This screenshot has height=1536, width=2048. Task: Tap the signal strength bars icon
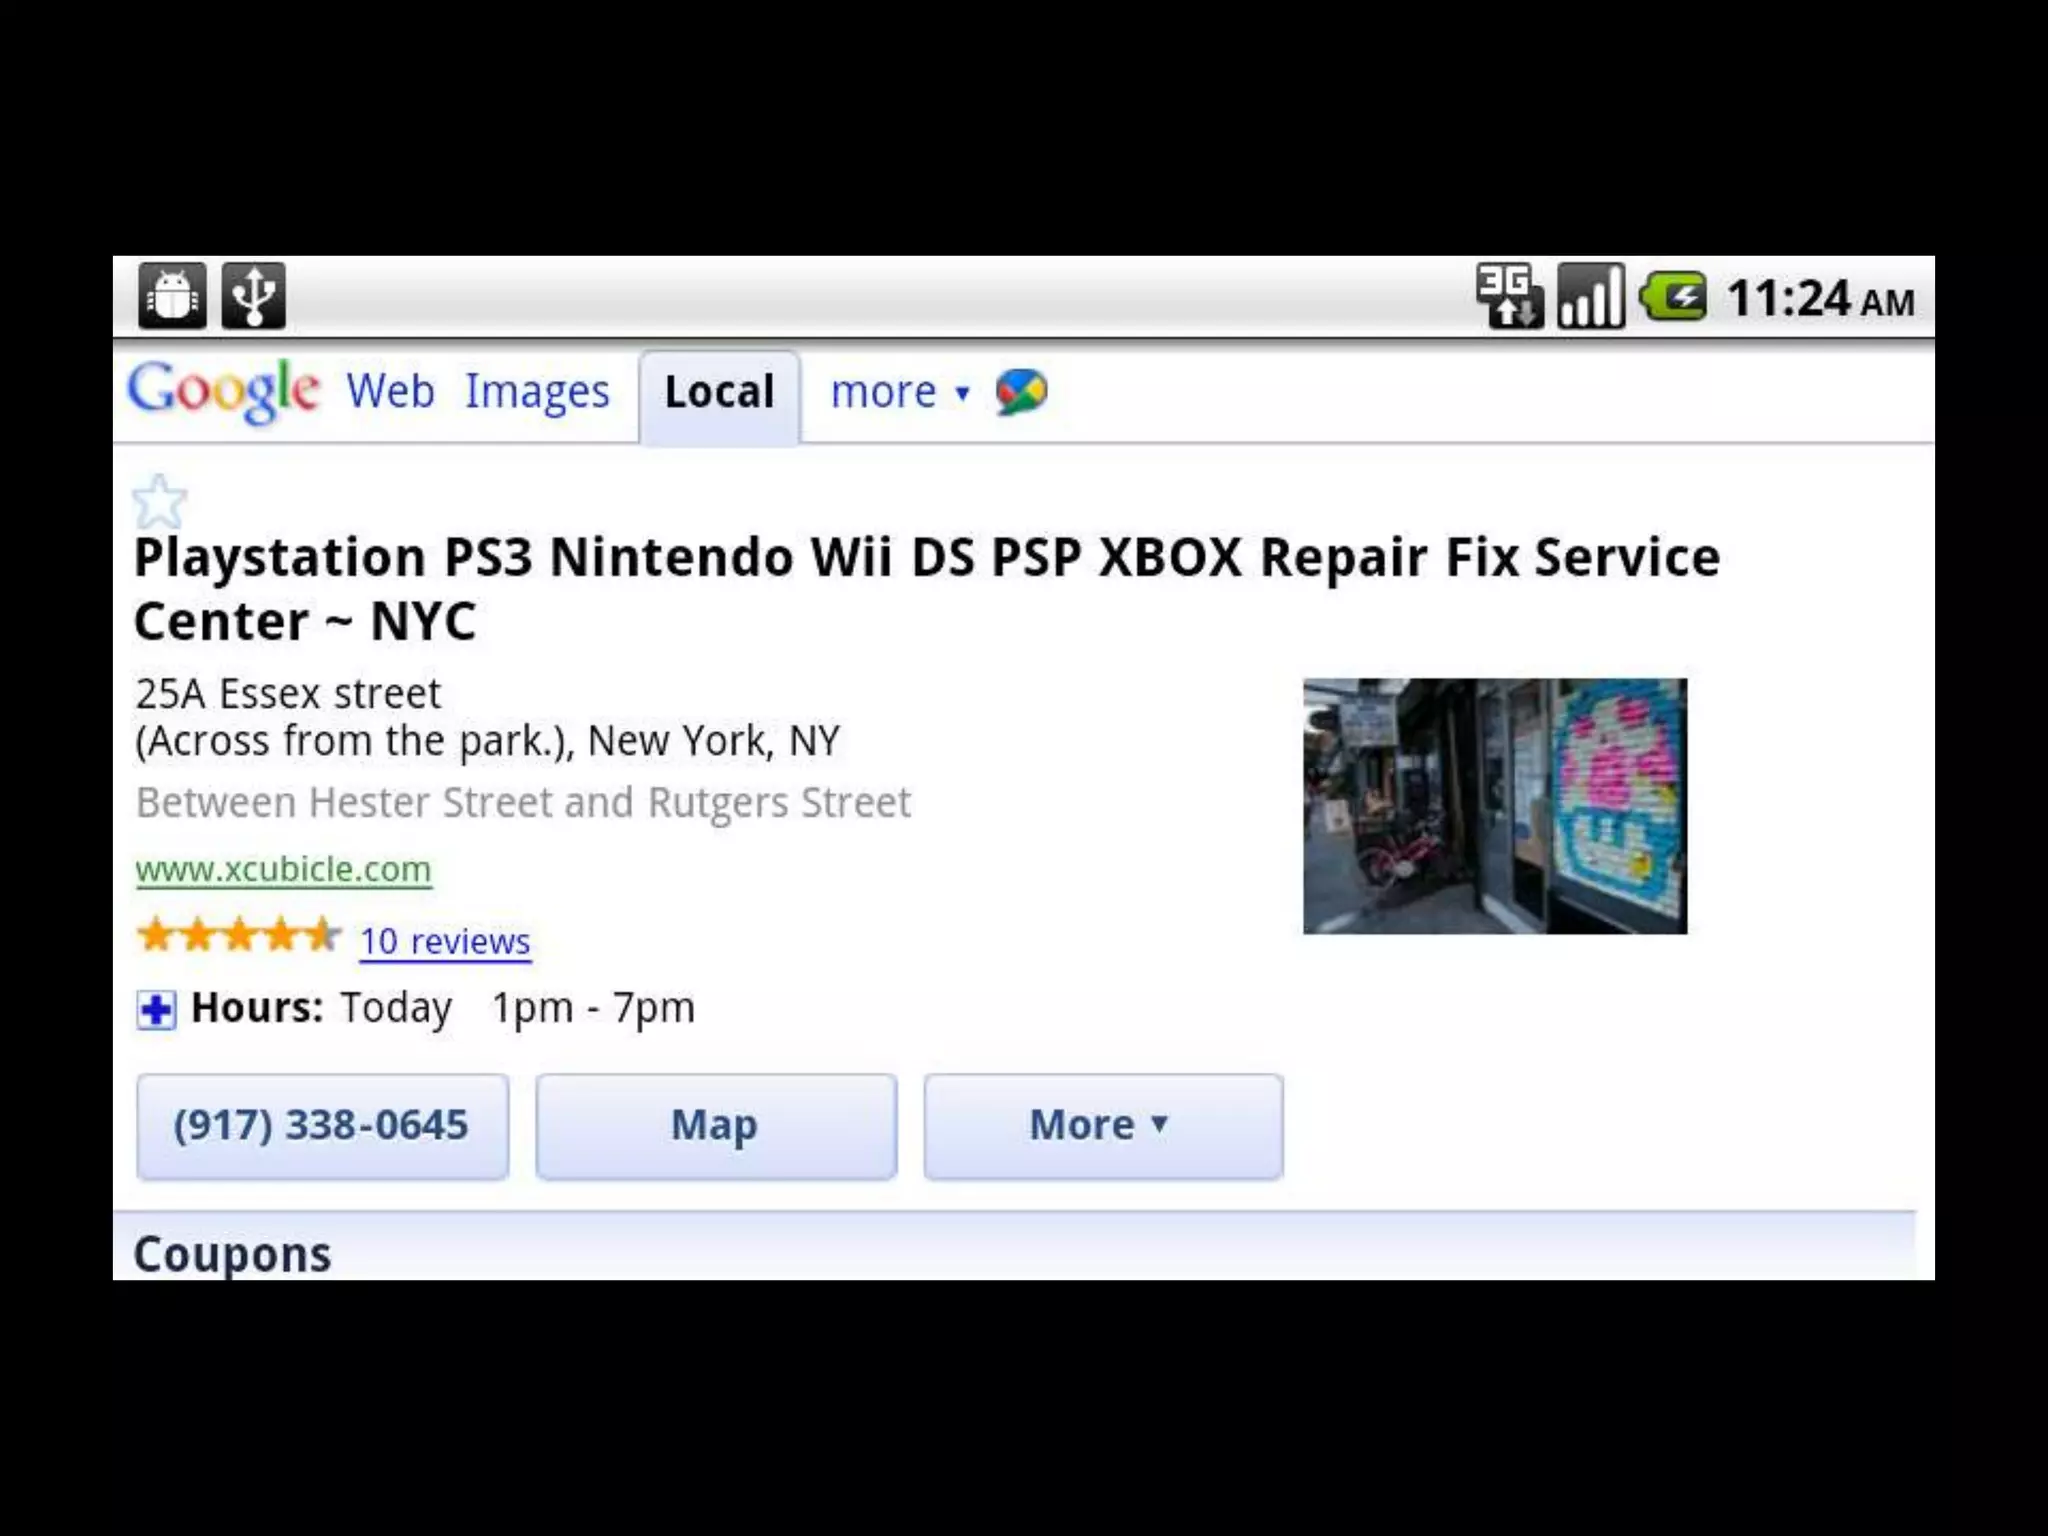coord(1591,296)
